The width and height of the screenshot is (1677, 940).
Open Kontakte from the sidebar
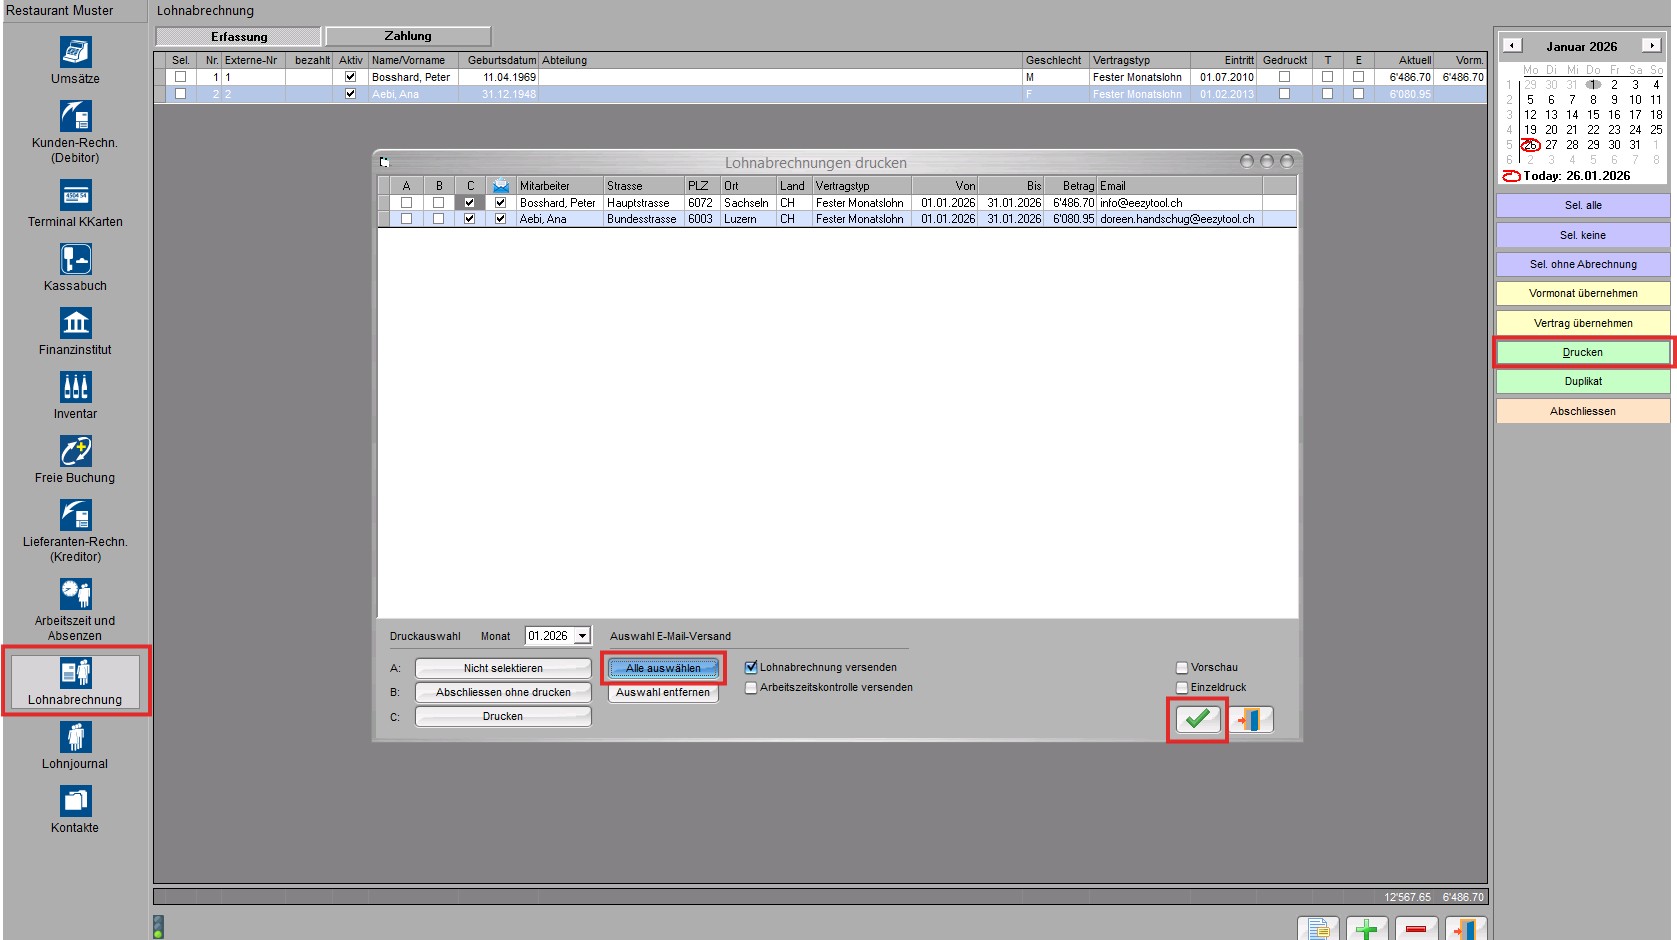(75, 802)
